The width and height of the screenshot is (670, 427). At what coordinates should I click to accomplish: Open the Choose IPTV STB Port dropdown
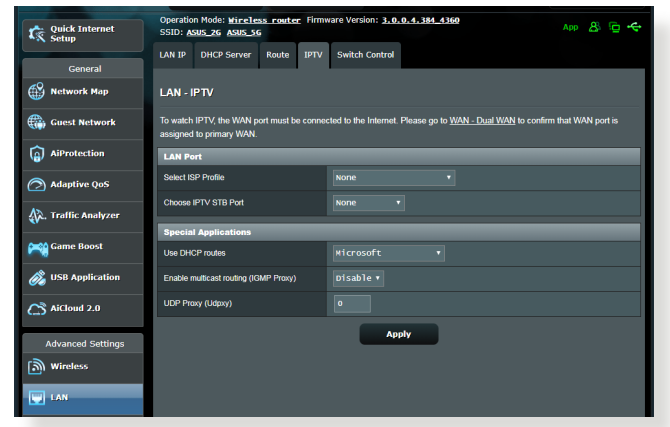coord(368,203)
